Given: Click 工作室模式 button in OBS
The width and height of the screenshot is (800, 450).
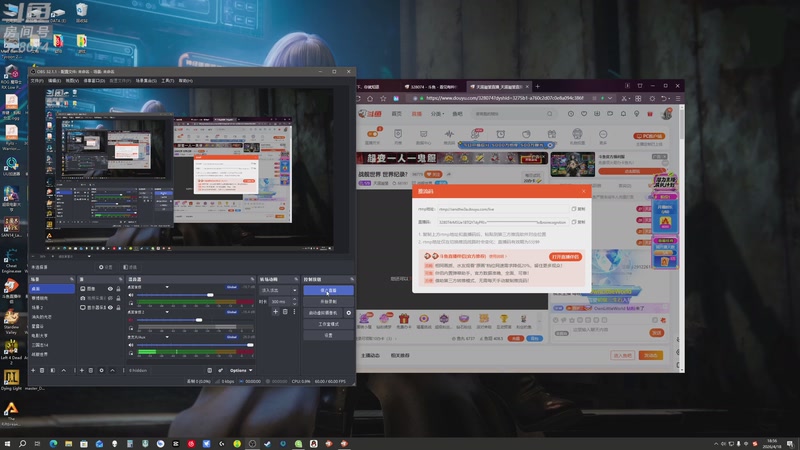Looking at the screenshot, I should click(x=328, y=324).
